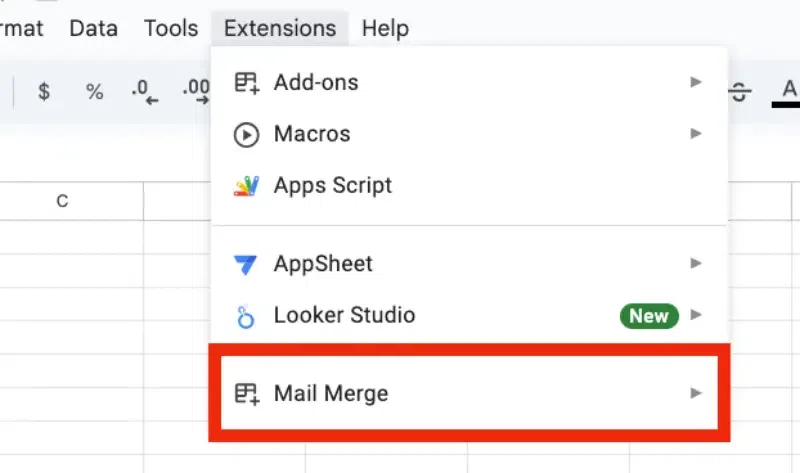The image size is (800, 473).
Task: Click the green New badge beside Looker Studio
Action: [x=649, y=316]
